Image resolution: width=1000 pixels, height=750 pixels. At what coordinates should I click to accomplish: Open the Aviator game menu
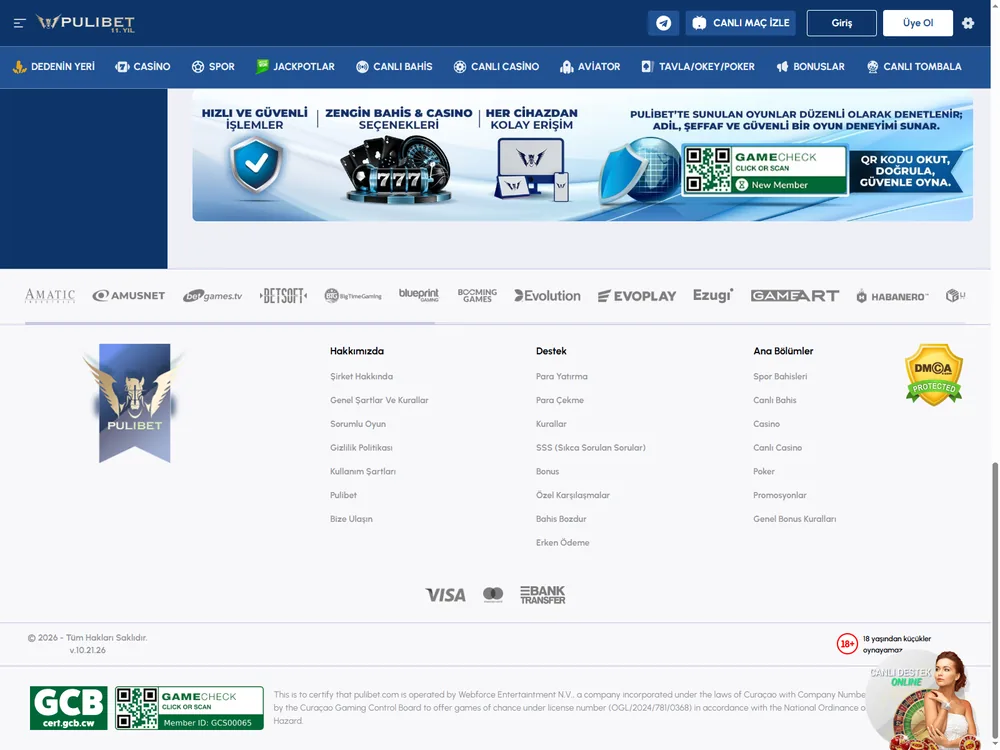click(x=590, y=66)
